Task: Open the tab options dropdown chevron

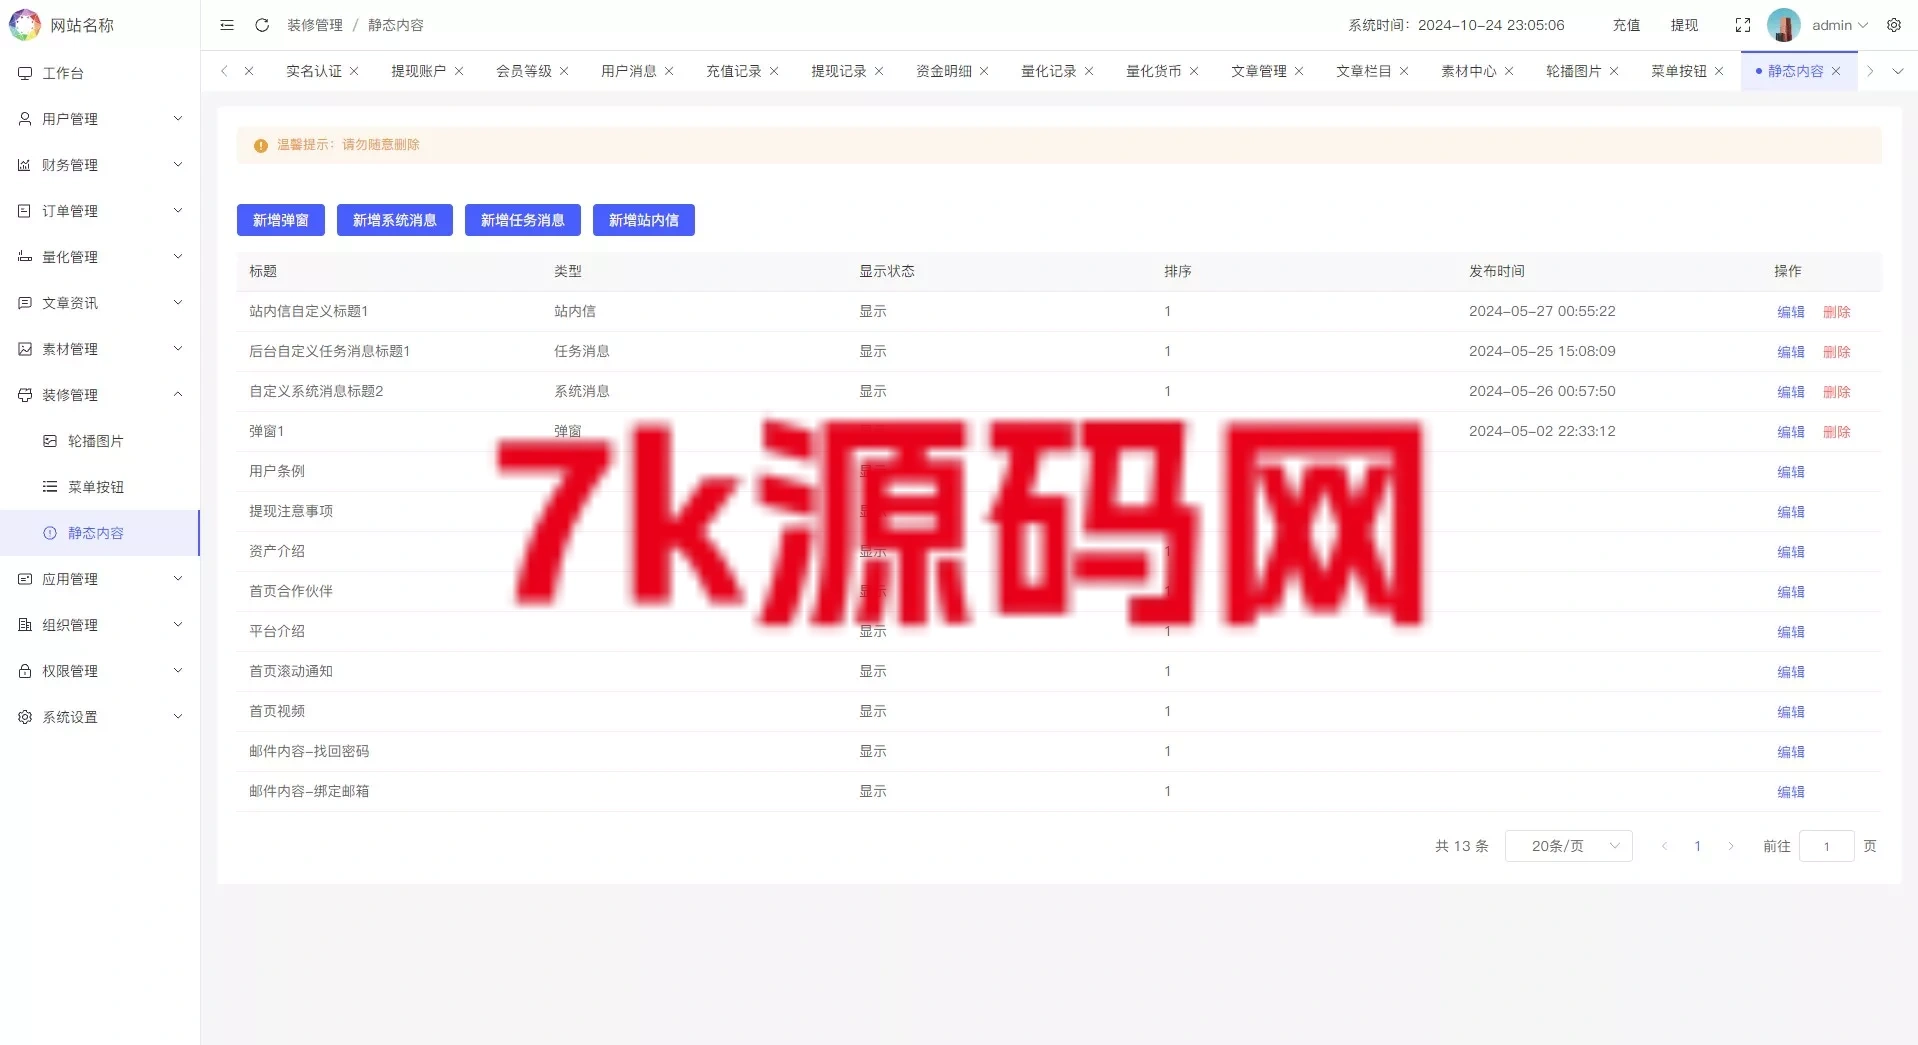Action: pyautogui.click(x=1898, y=71)
